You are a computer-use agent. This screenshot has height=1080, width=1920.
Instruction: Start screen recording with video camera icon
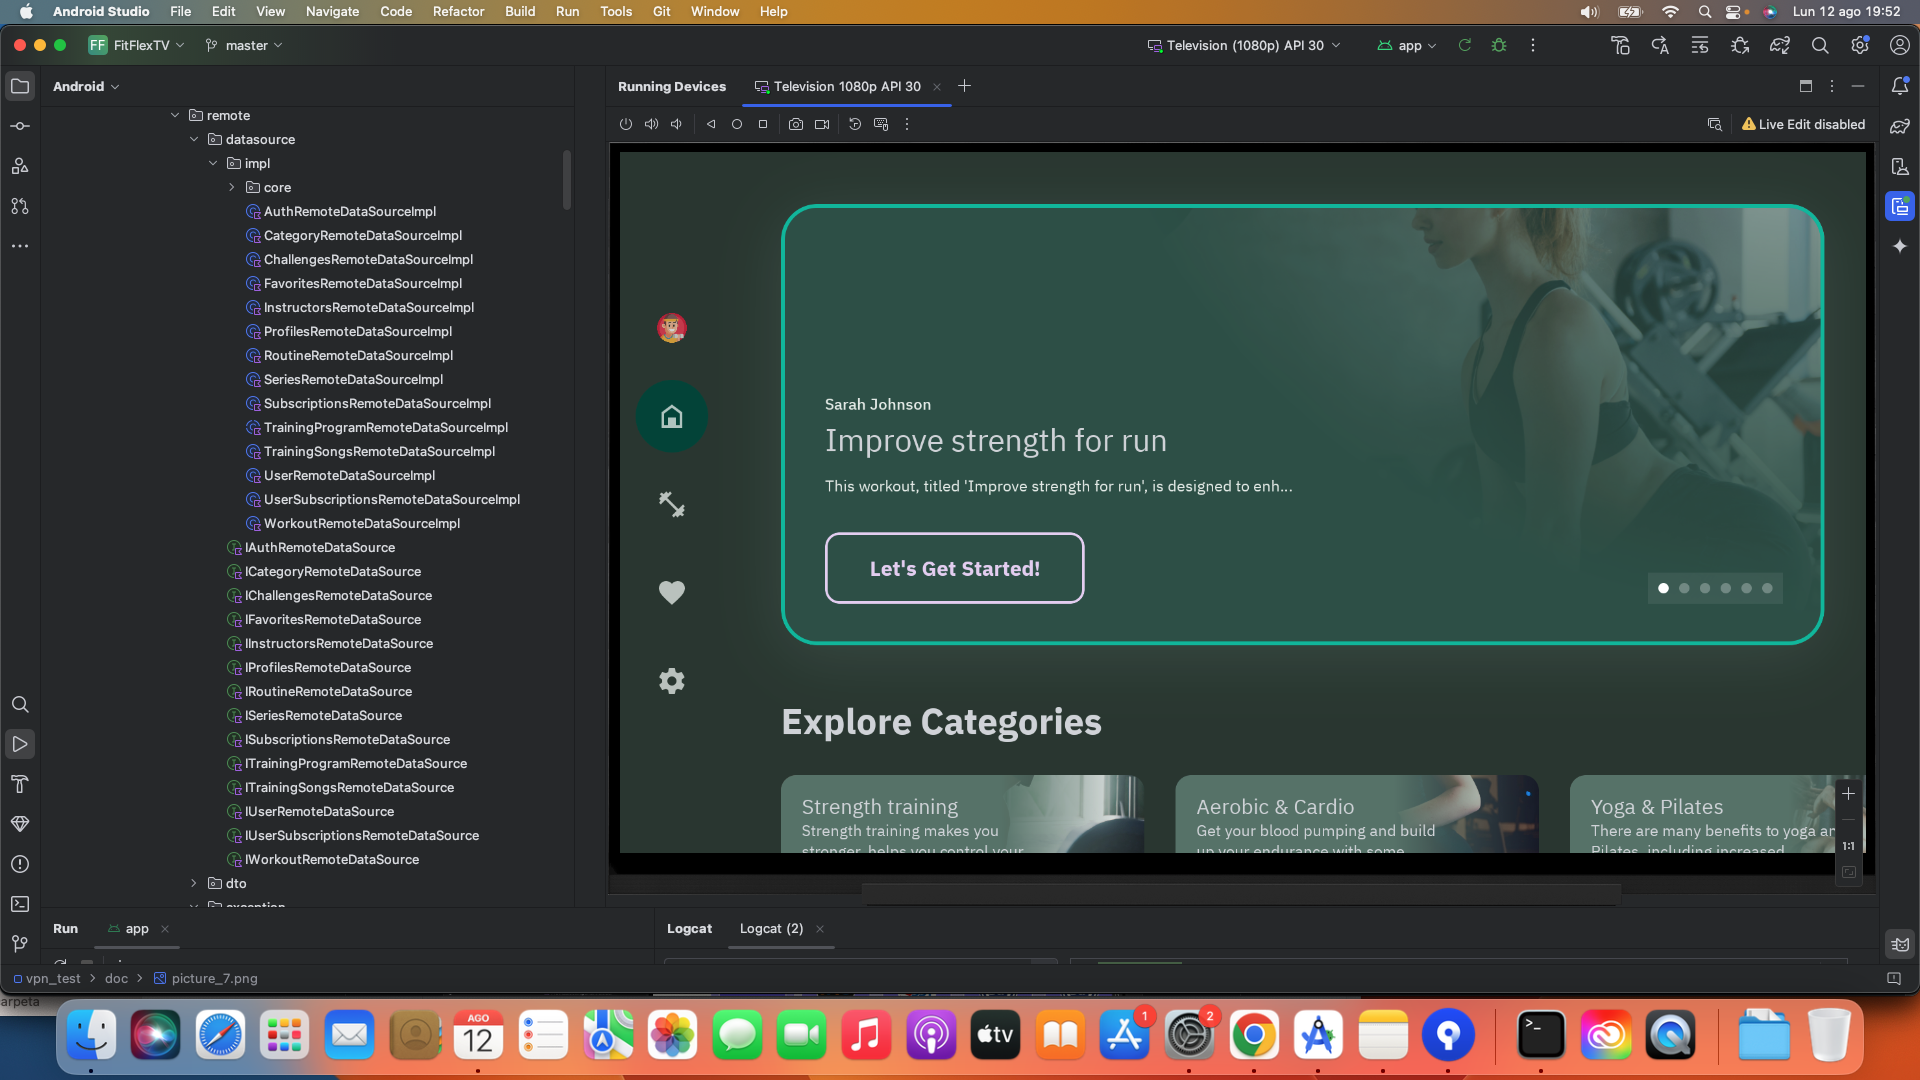click(x=822, y=125)
